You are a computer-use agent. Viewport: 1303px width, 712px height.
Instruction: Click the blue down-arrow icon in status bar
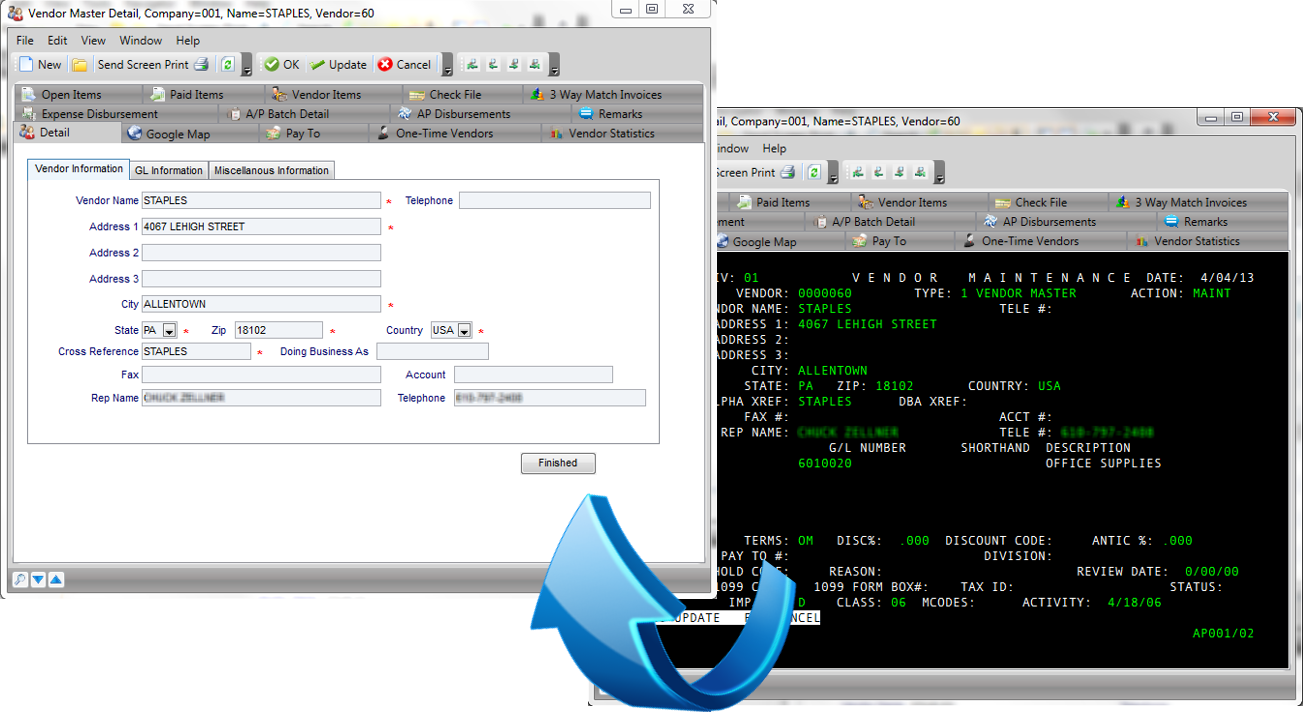point(38,579)
